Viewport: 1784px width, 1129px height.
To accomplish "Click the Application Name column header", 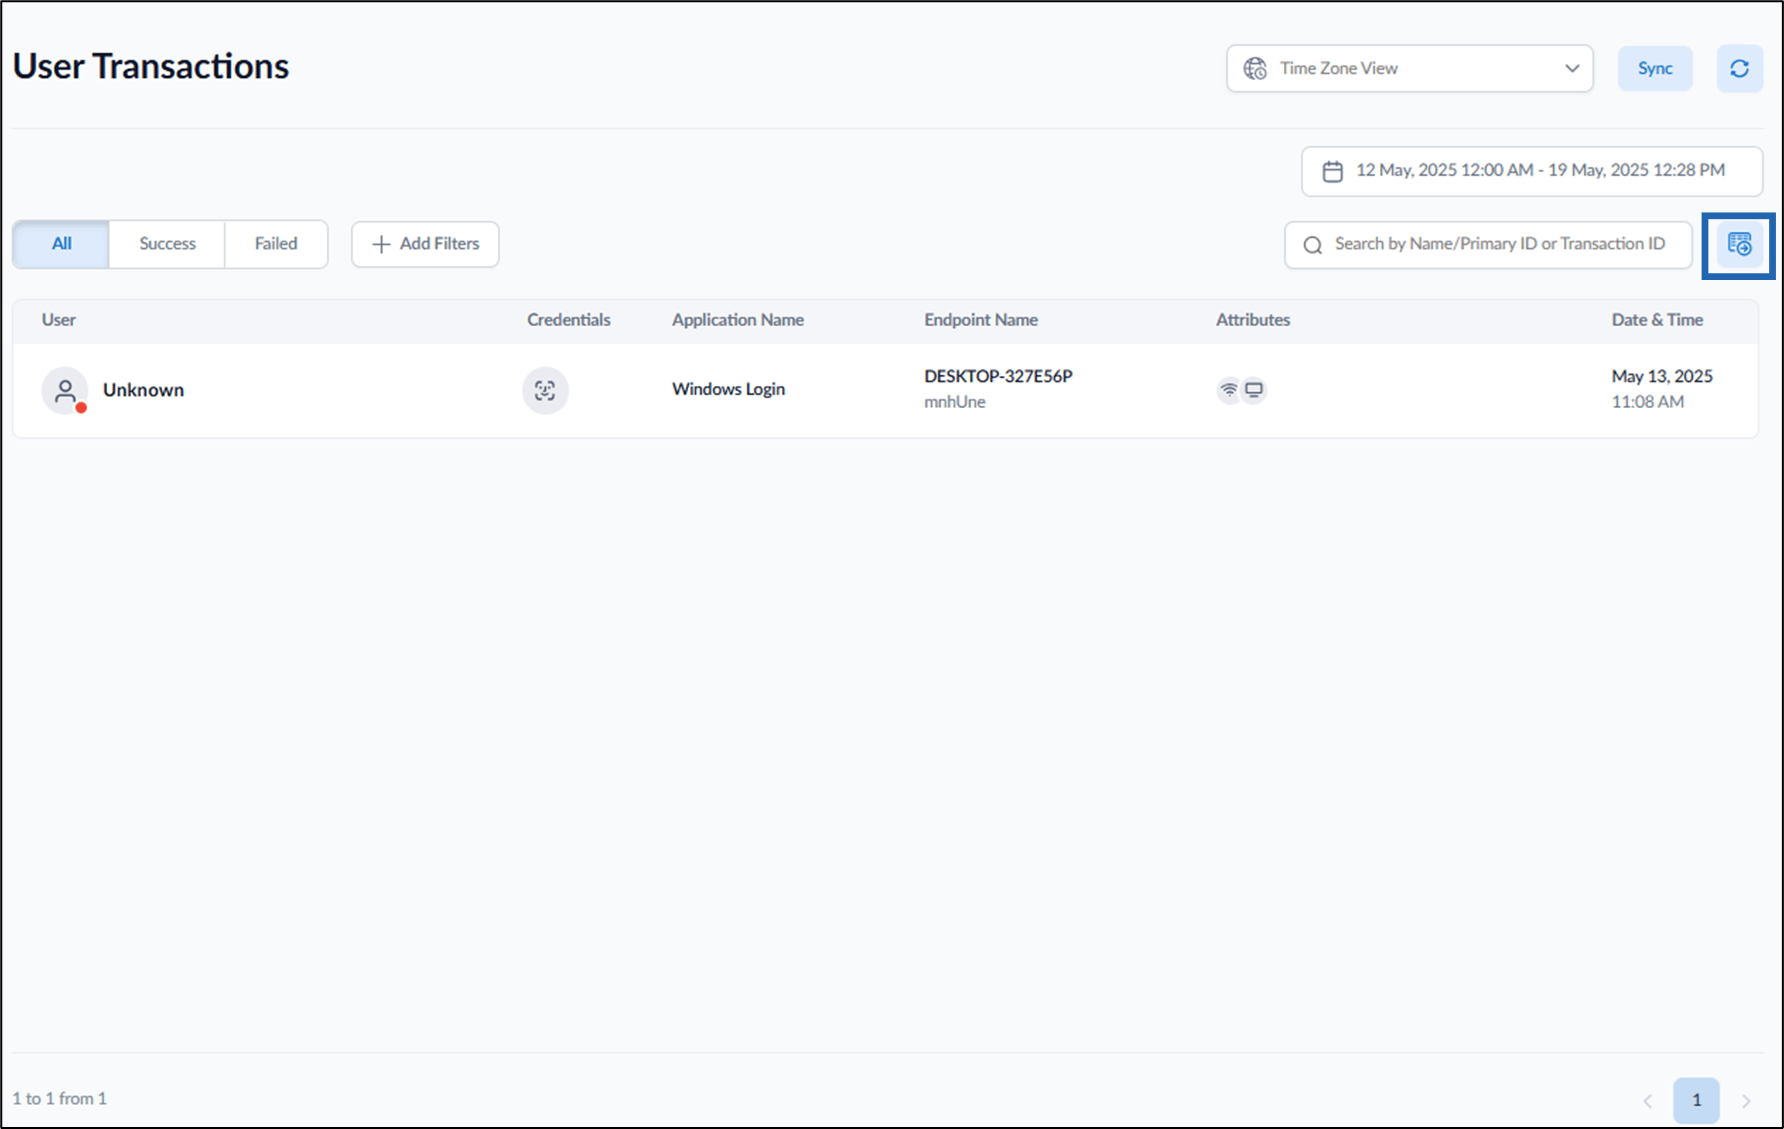I will click(738, 320).
